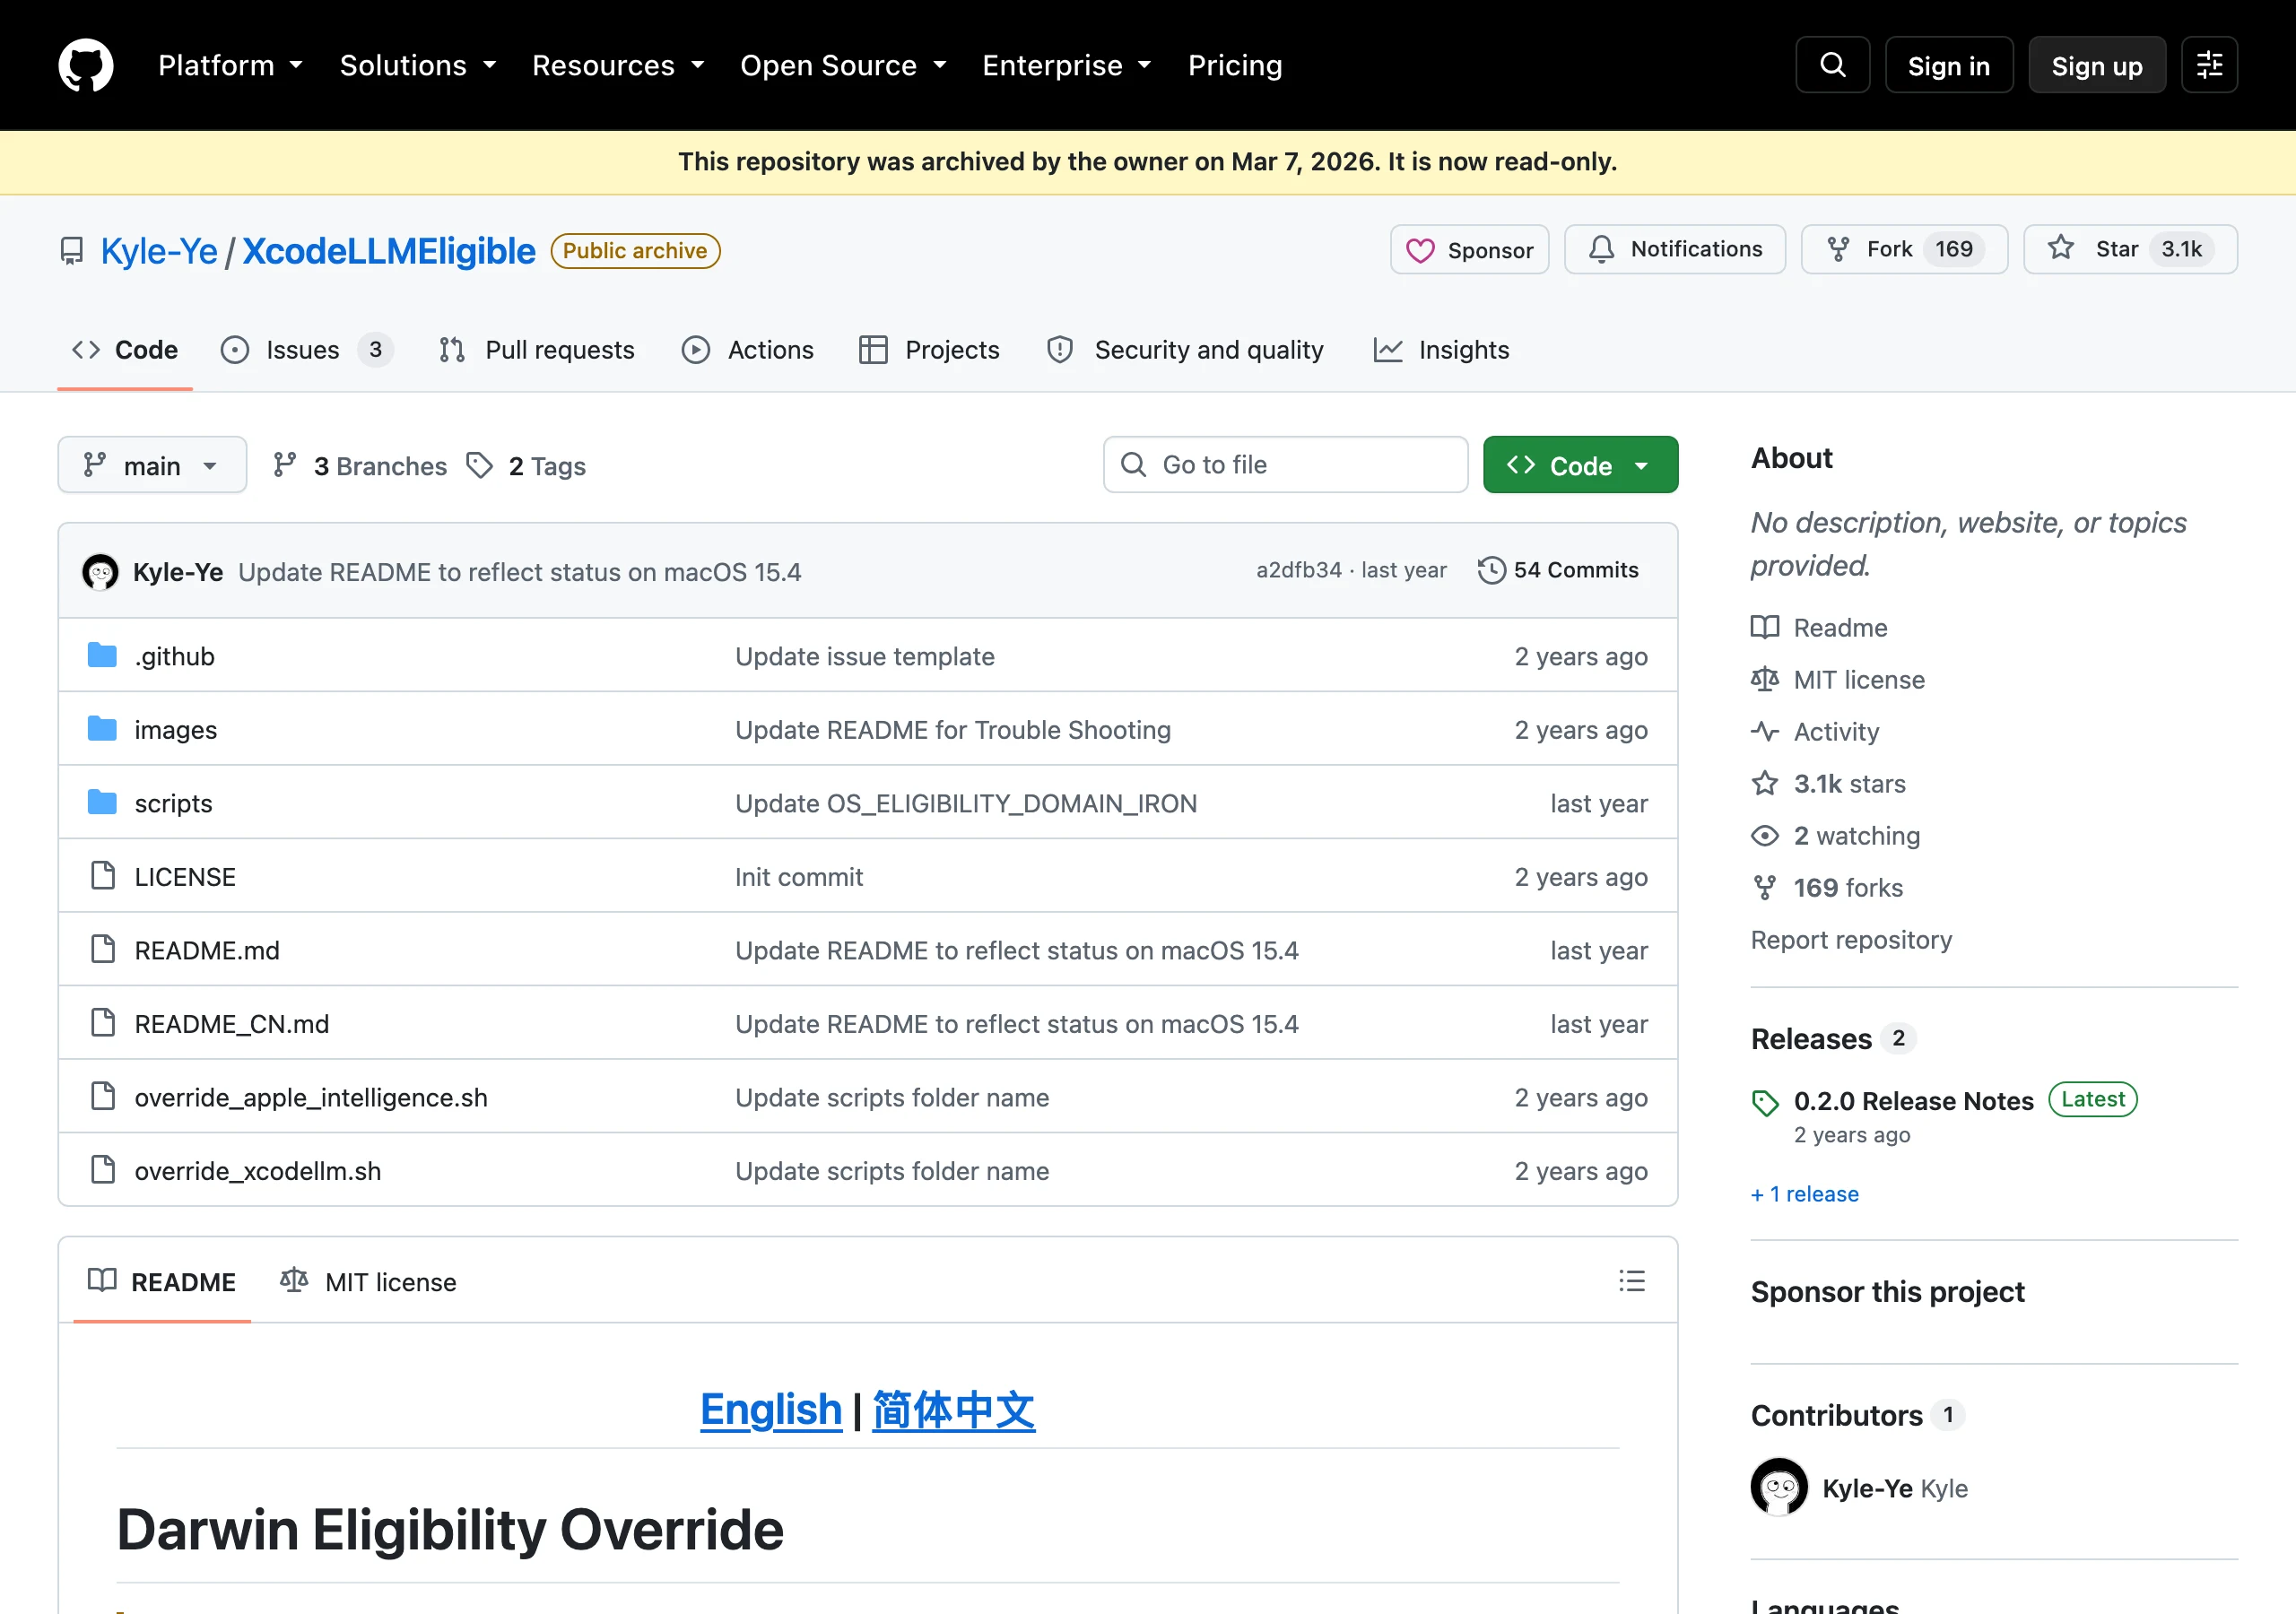The width and height of the screenshot is (2296, 1614).
Task: Click Kyle-Ye avatar in latest commit
Action: coord(100,572)
